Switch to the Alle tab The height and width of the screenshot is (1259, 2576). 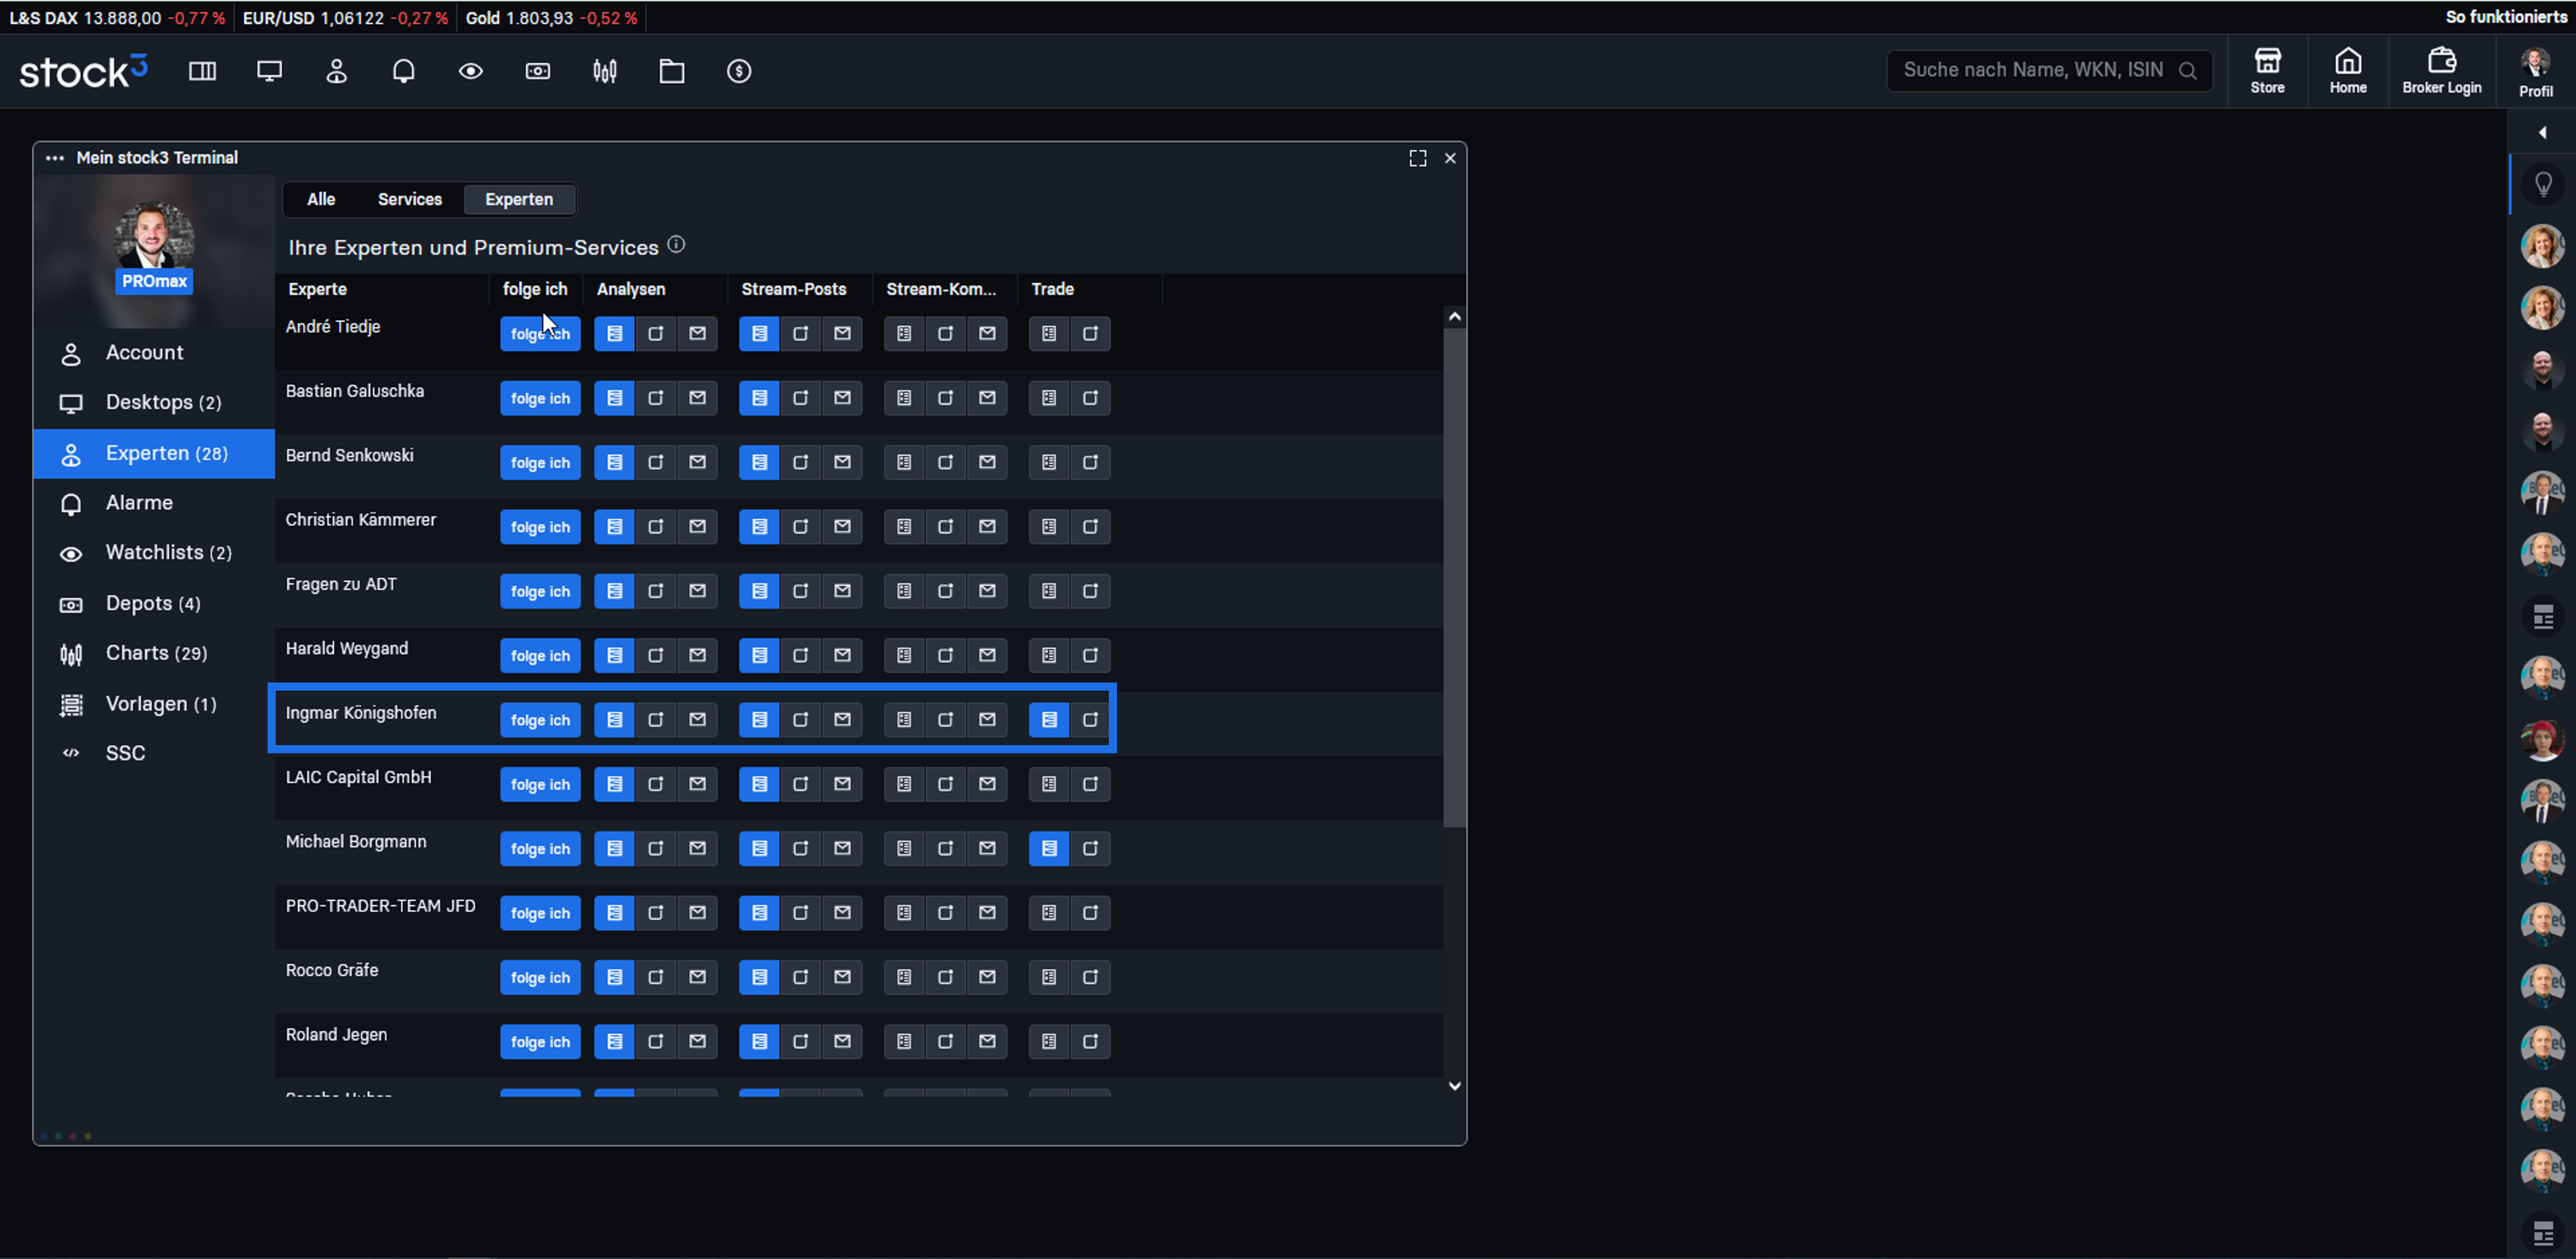[x=321, y=199]
